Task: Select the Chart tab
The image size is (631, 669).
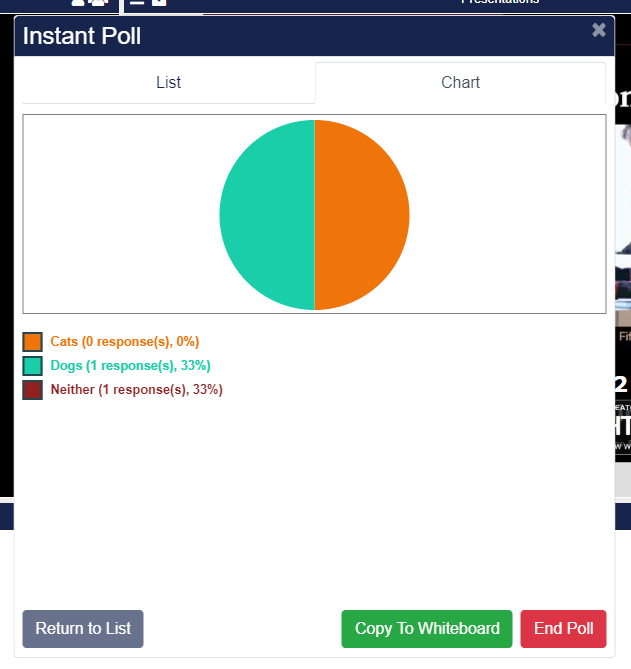Action: [460, 83]
